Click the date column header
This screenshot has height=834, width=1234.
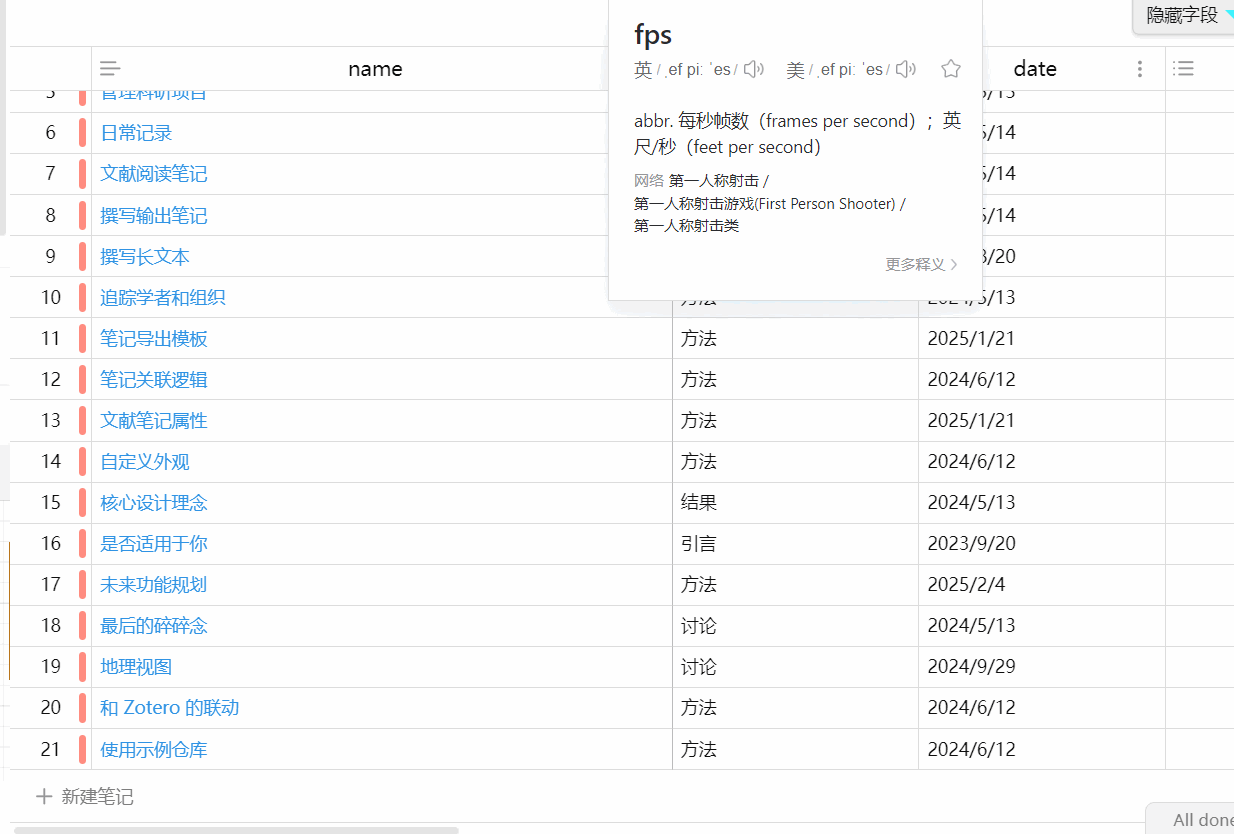1035,69
